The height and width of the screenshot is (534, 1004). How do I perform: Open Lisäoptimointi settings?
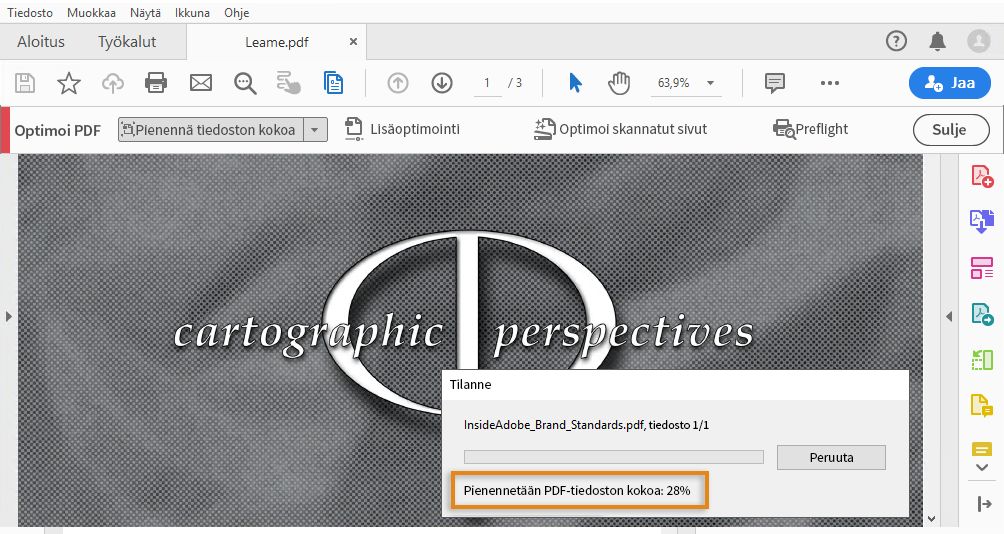(x=402, y=129)
